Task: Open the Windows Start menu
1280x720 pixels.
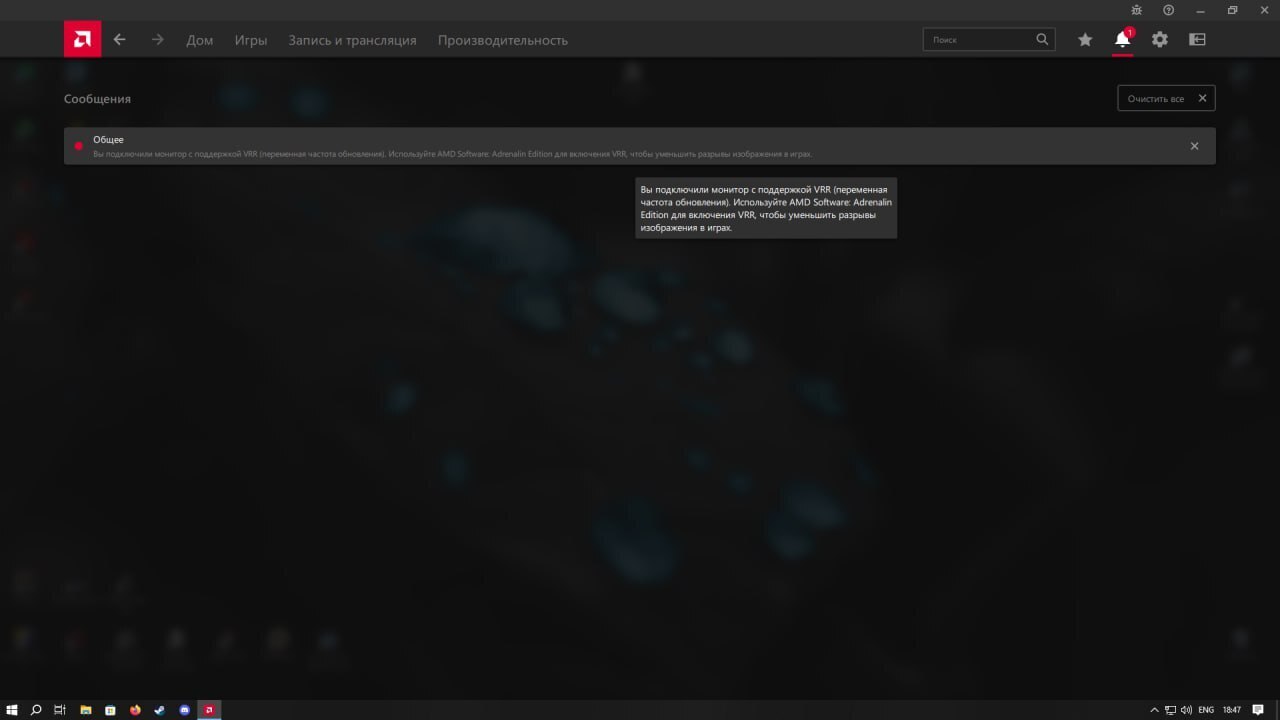Action: [12, 710]
